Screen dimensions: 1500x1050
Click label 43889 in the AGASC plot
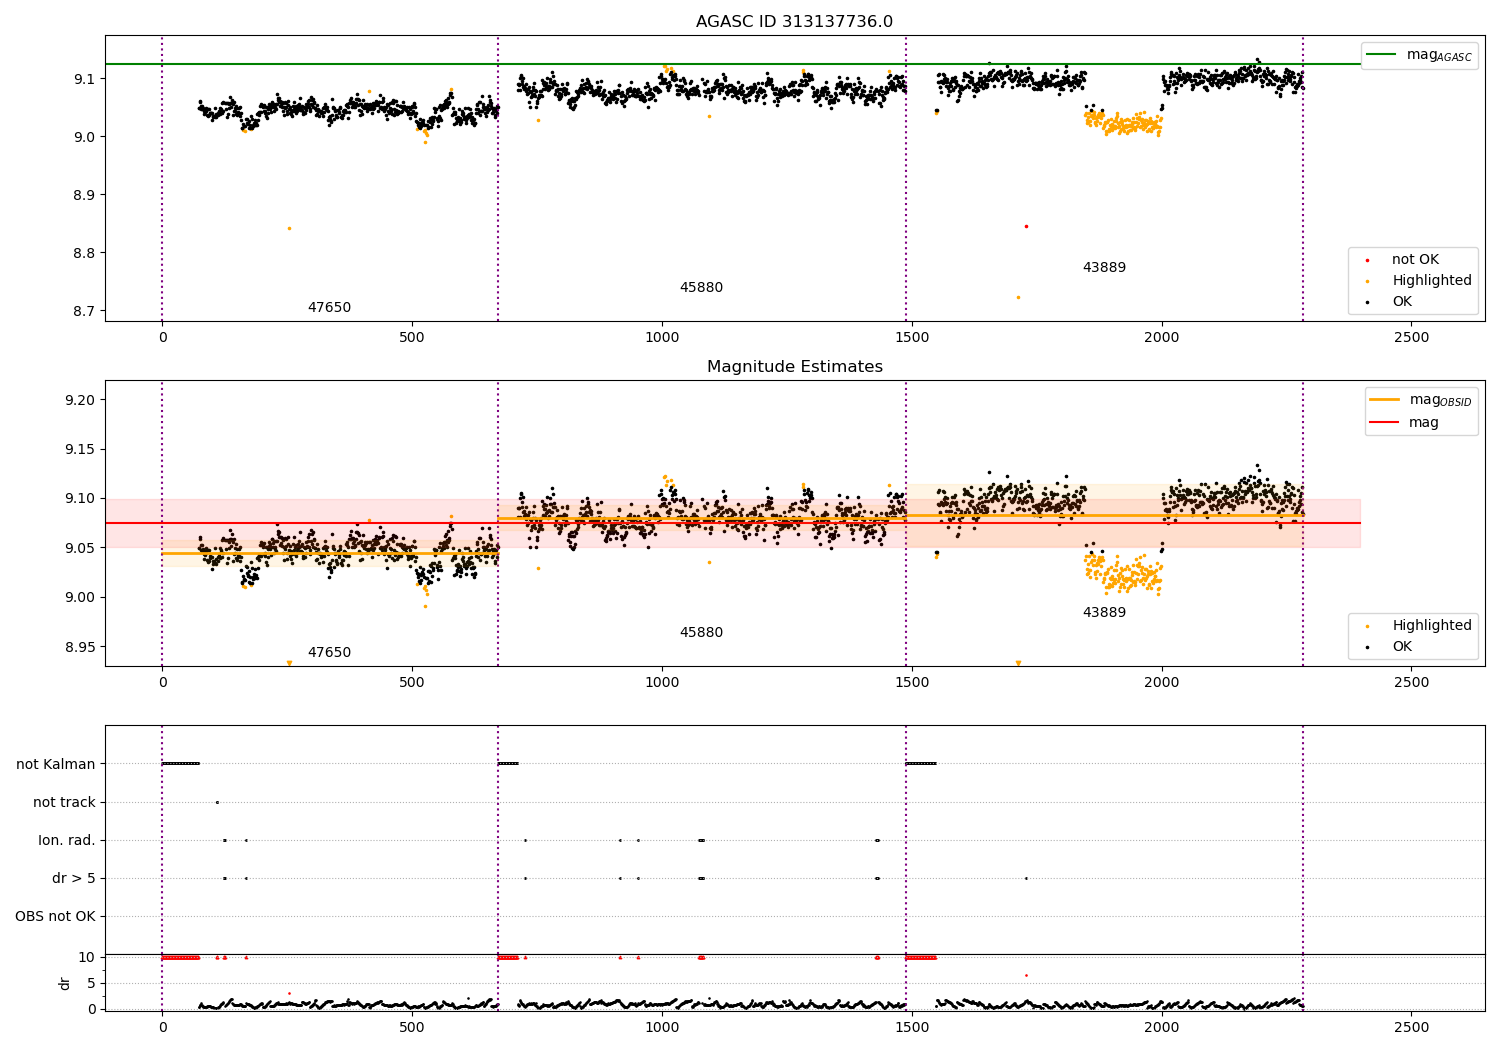1104,268
